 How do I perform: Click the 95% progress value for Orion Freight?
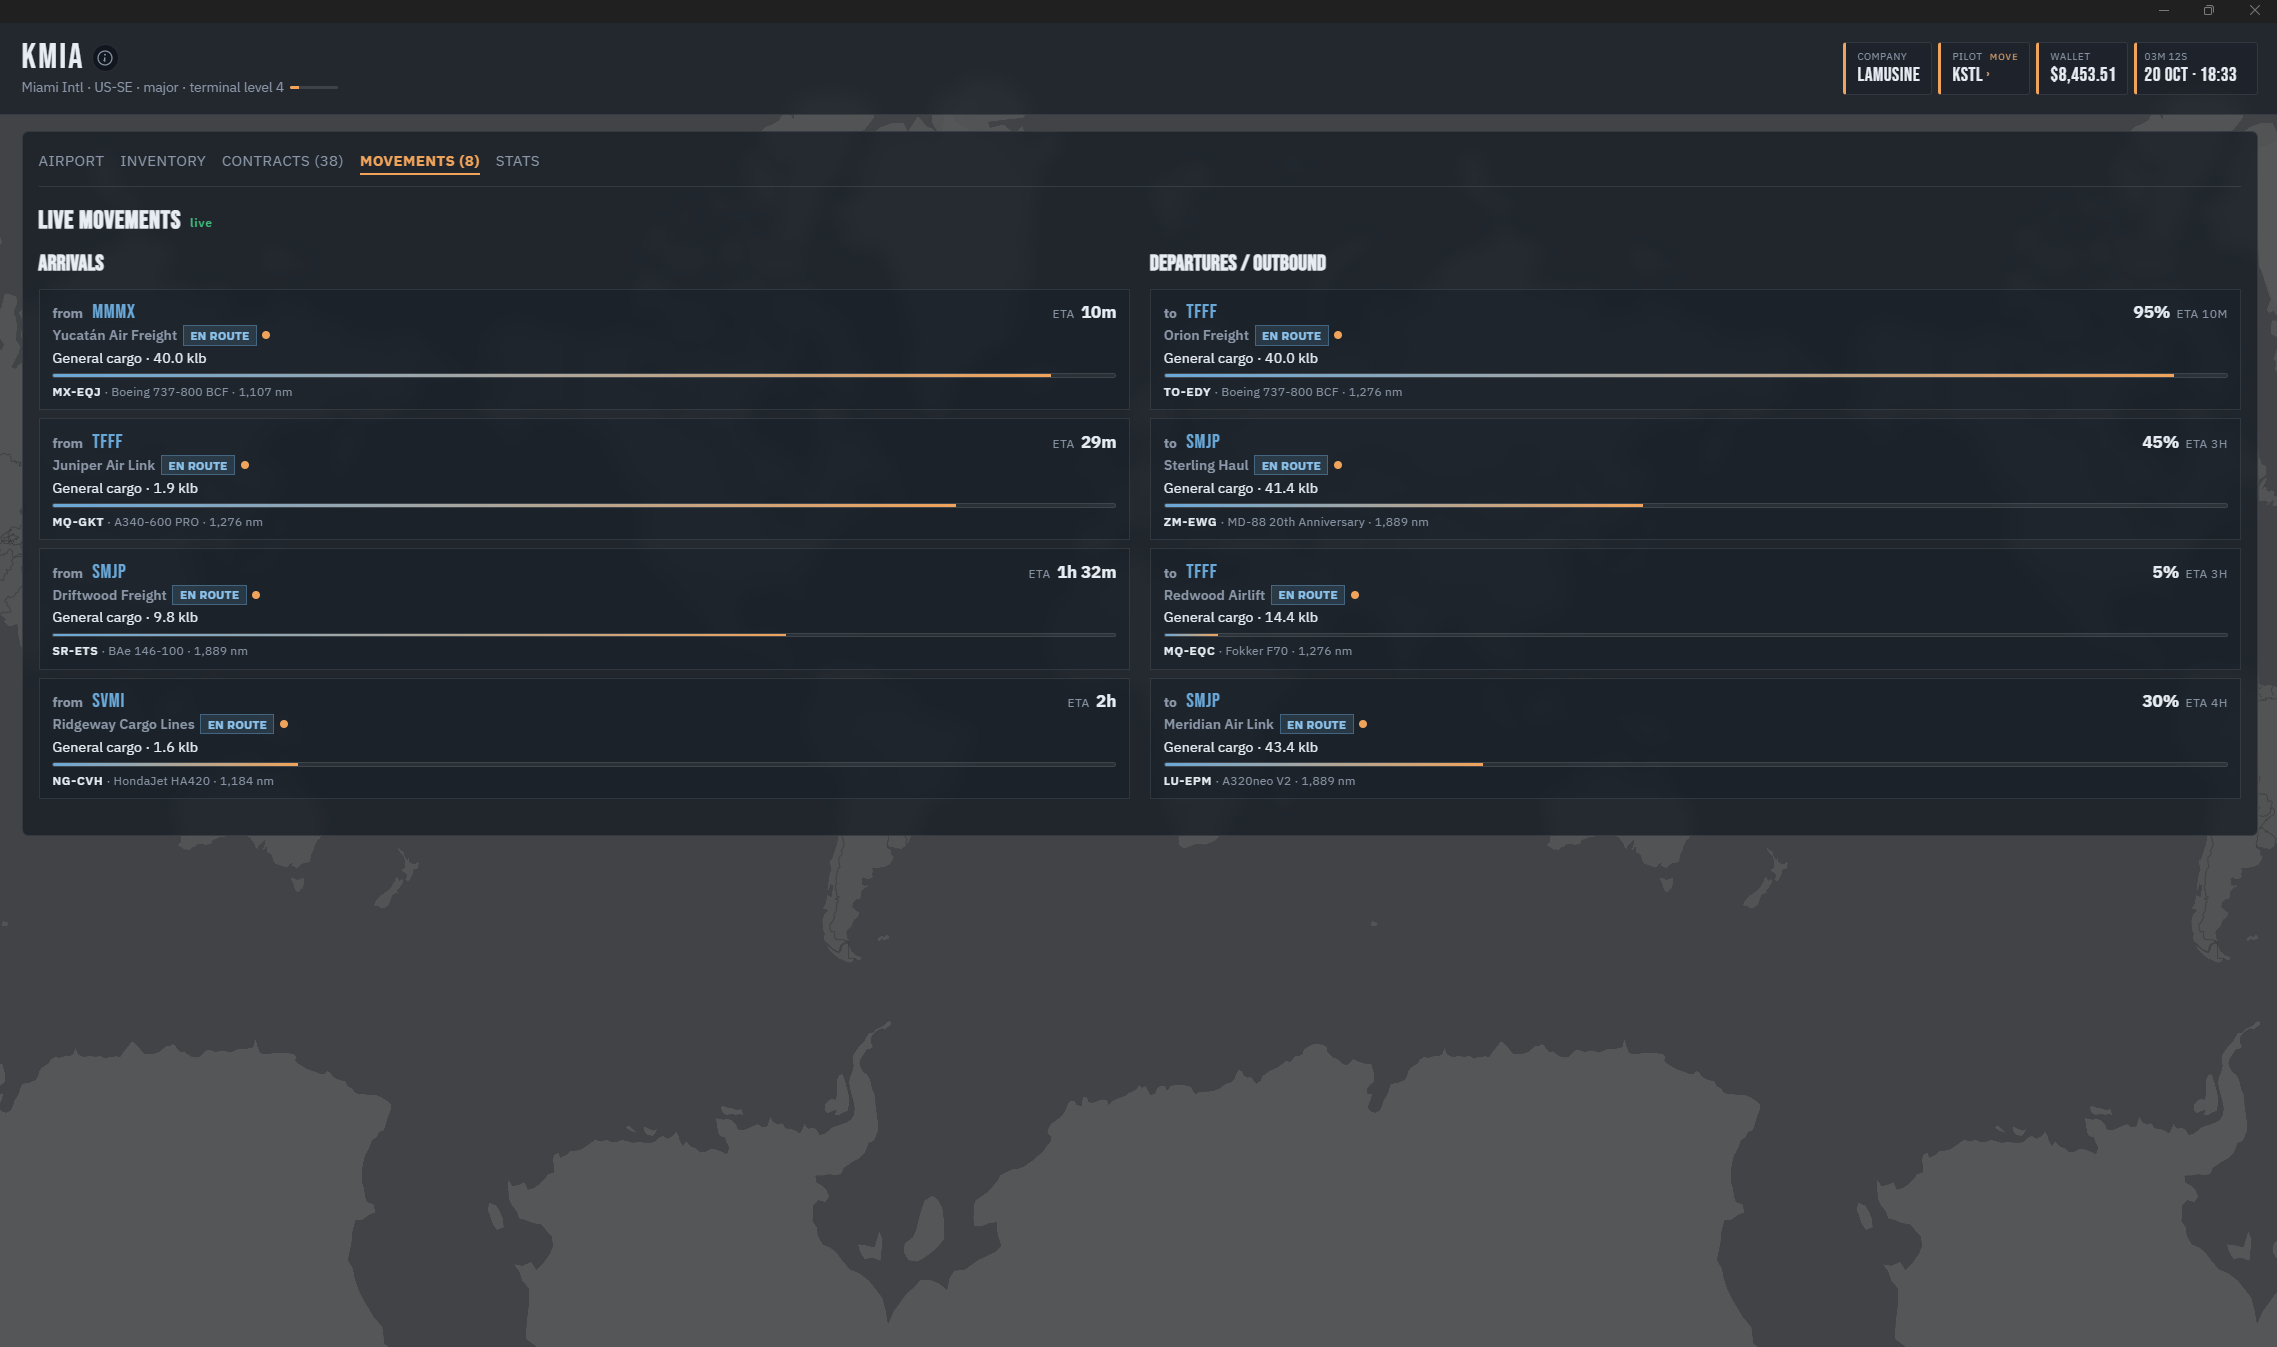point(2151,312)
